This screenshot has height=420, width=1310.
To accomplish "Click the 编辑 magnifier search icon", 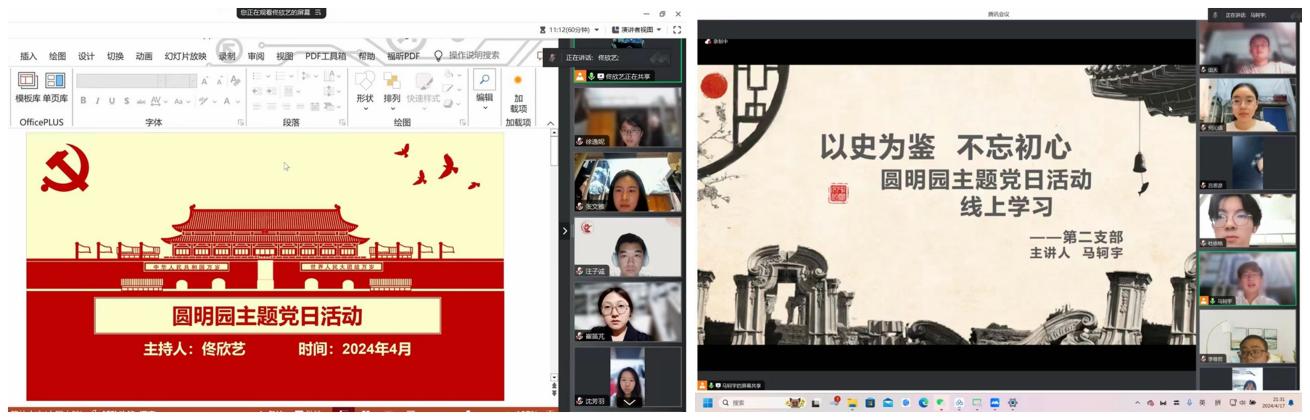I will tap(484, 80).
